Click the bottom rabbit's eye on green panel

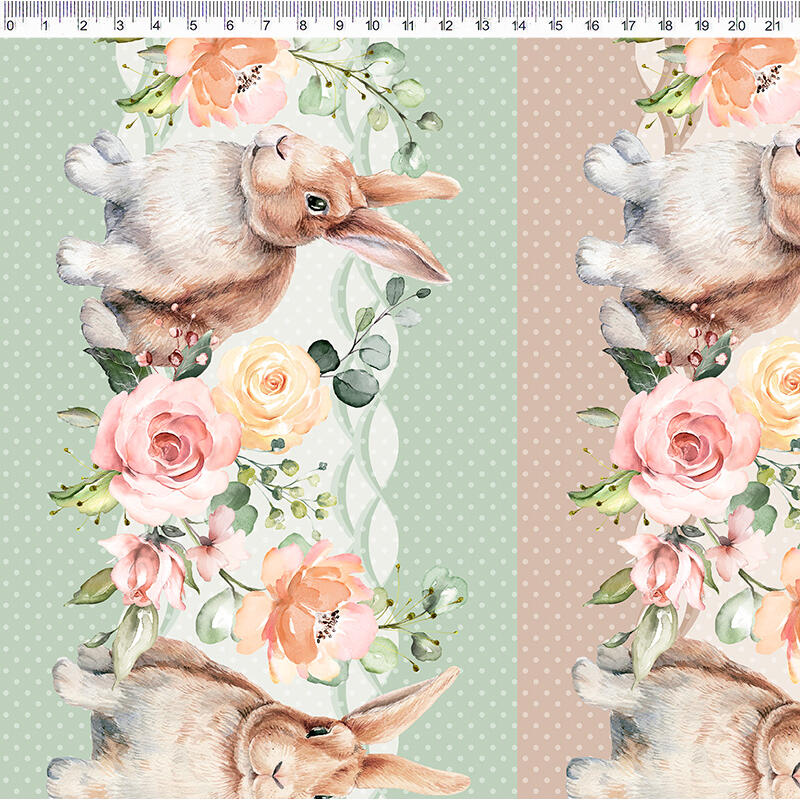coord(317,733)
